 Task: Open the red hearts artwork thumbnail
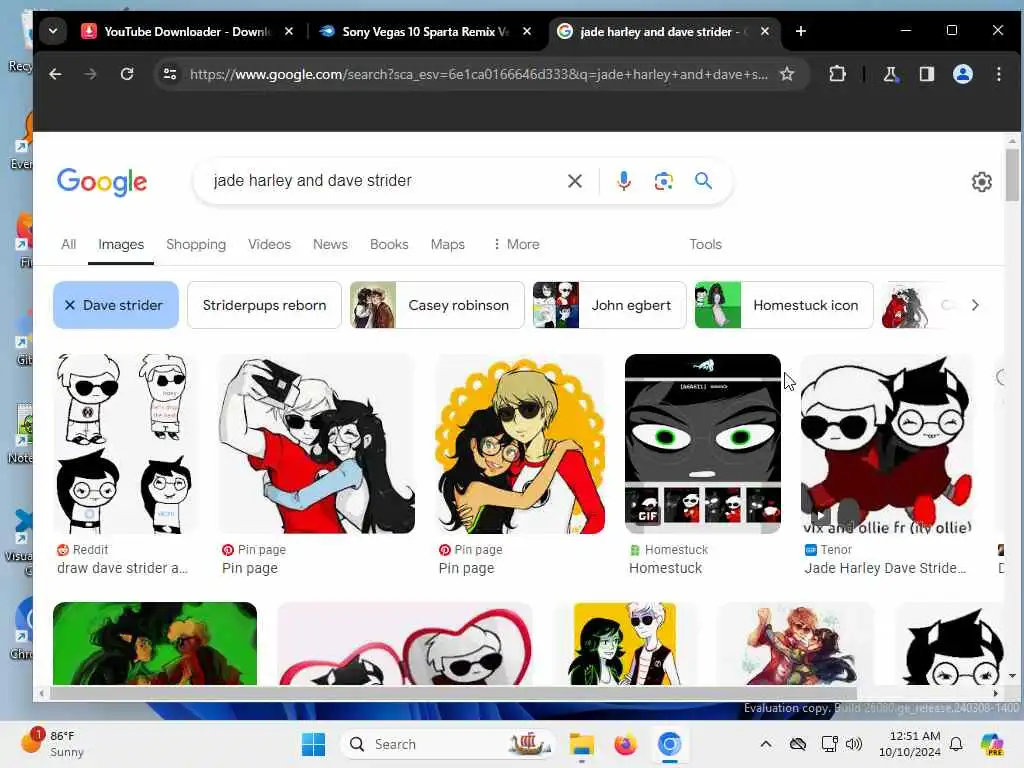tap(405, 643)
